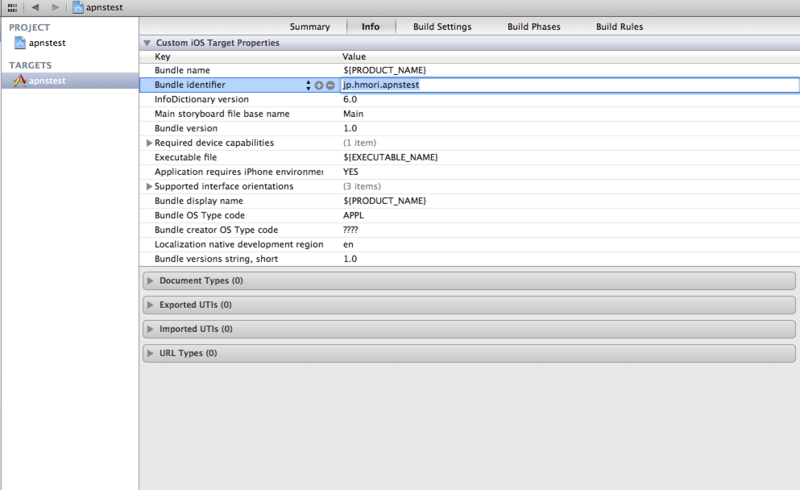The height and width of the screenshot is (490, 800).
Task: Select Main storyboard file base name key
Action: tap(222, 114)
